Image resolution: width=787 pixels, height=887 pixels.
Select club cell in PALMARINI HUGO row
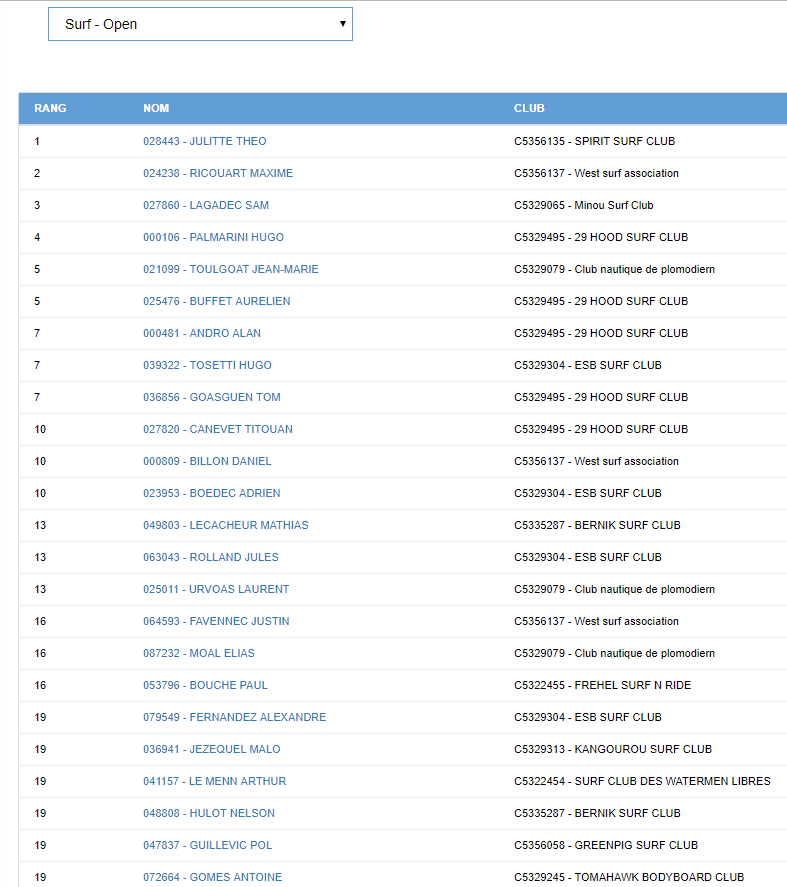coord(601,237)
